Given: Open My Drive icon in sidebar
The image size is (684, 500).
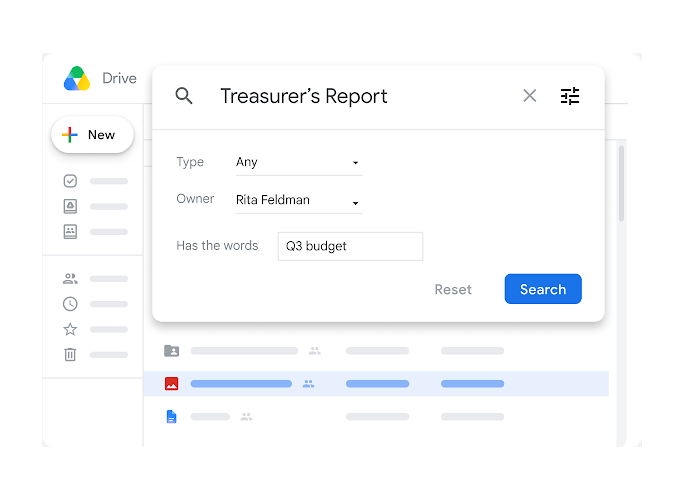Looking at the screenshot, I should tap(70, 206).
